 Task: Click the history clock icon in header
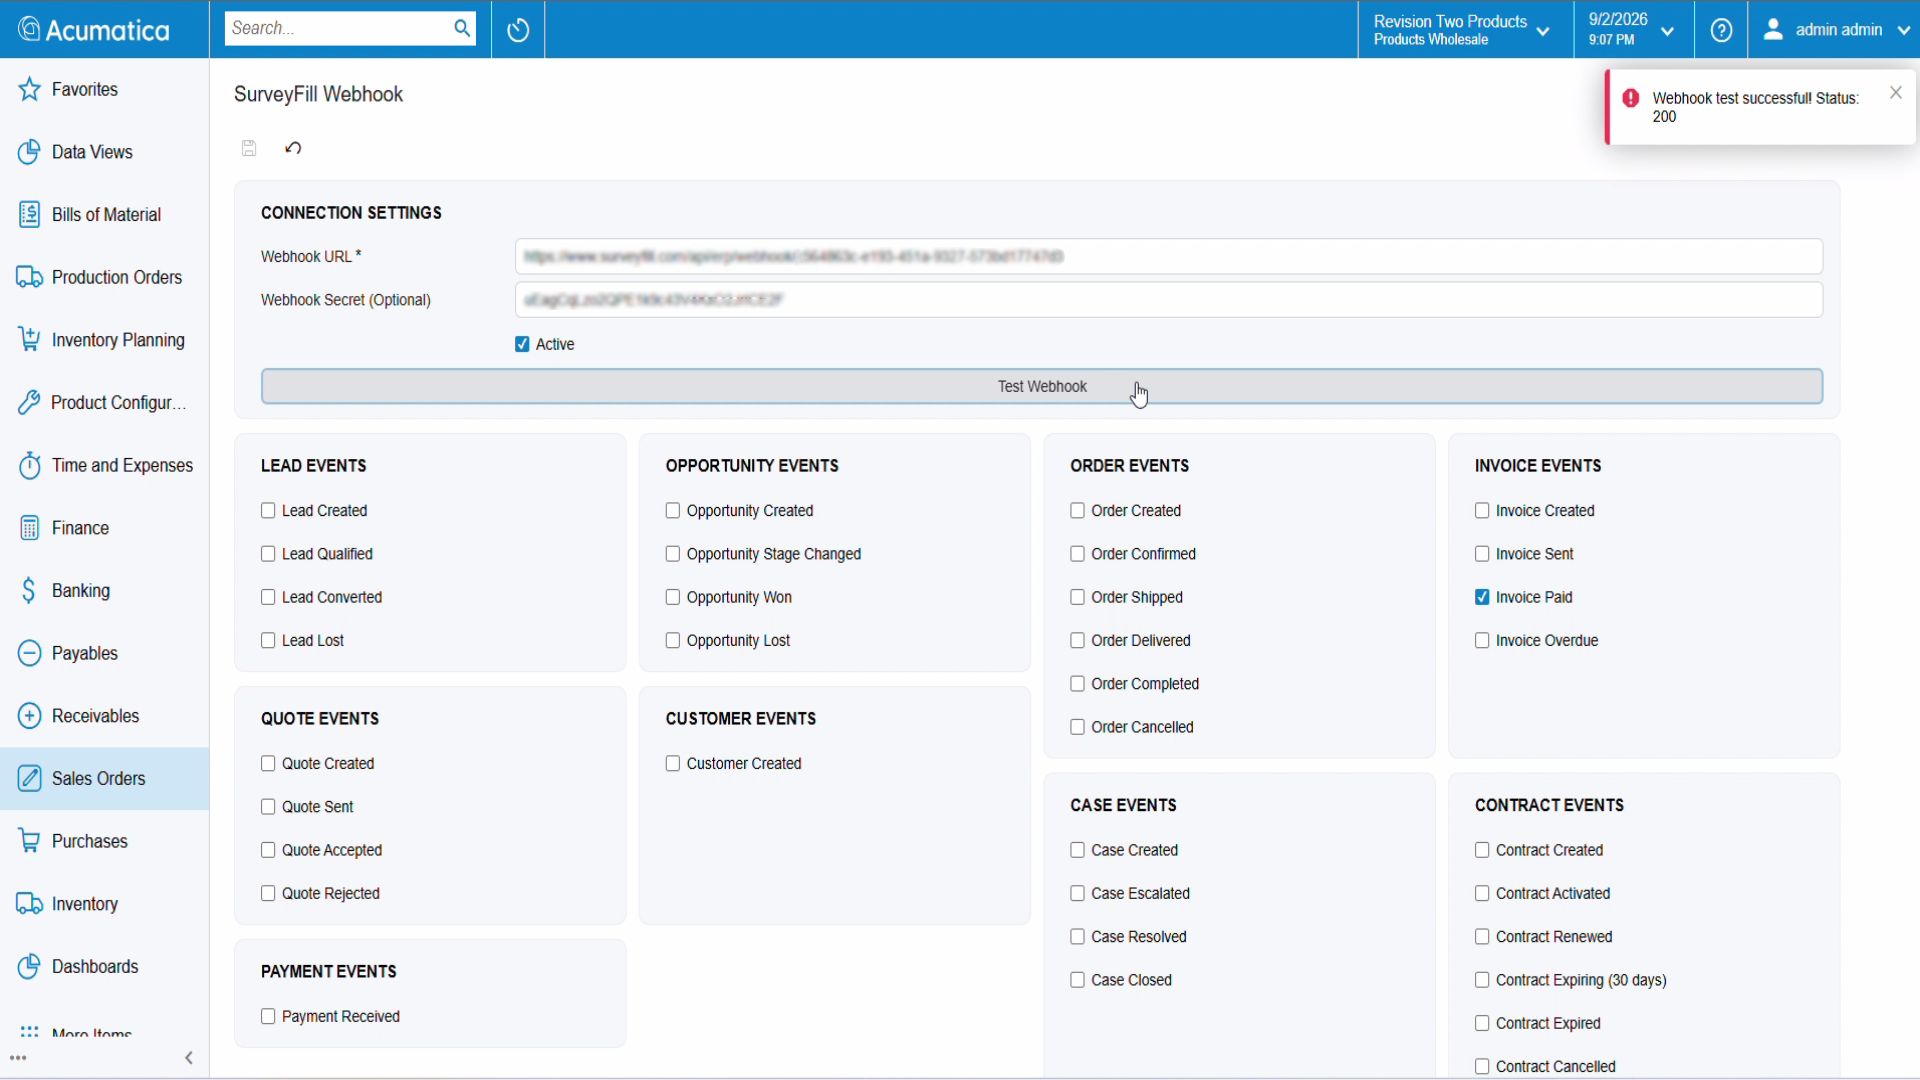click(x=518, y=30)
